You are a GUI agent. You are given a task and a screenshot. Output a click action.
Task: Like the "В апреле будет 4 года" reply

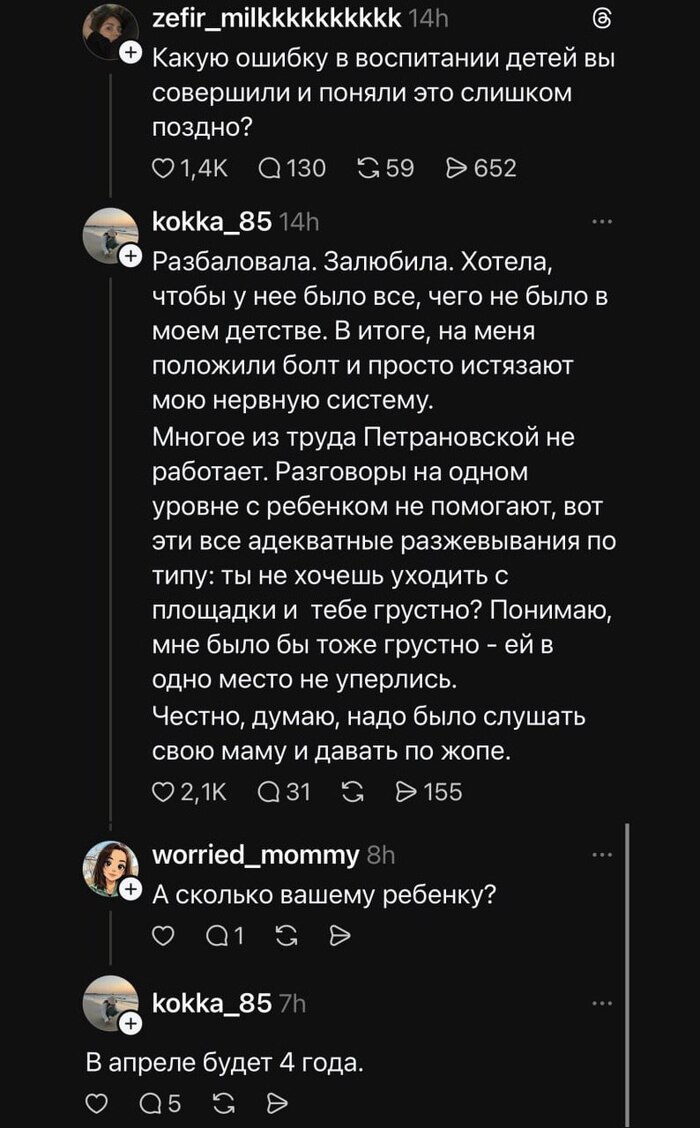98,1104
